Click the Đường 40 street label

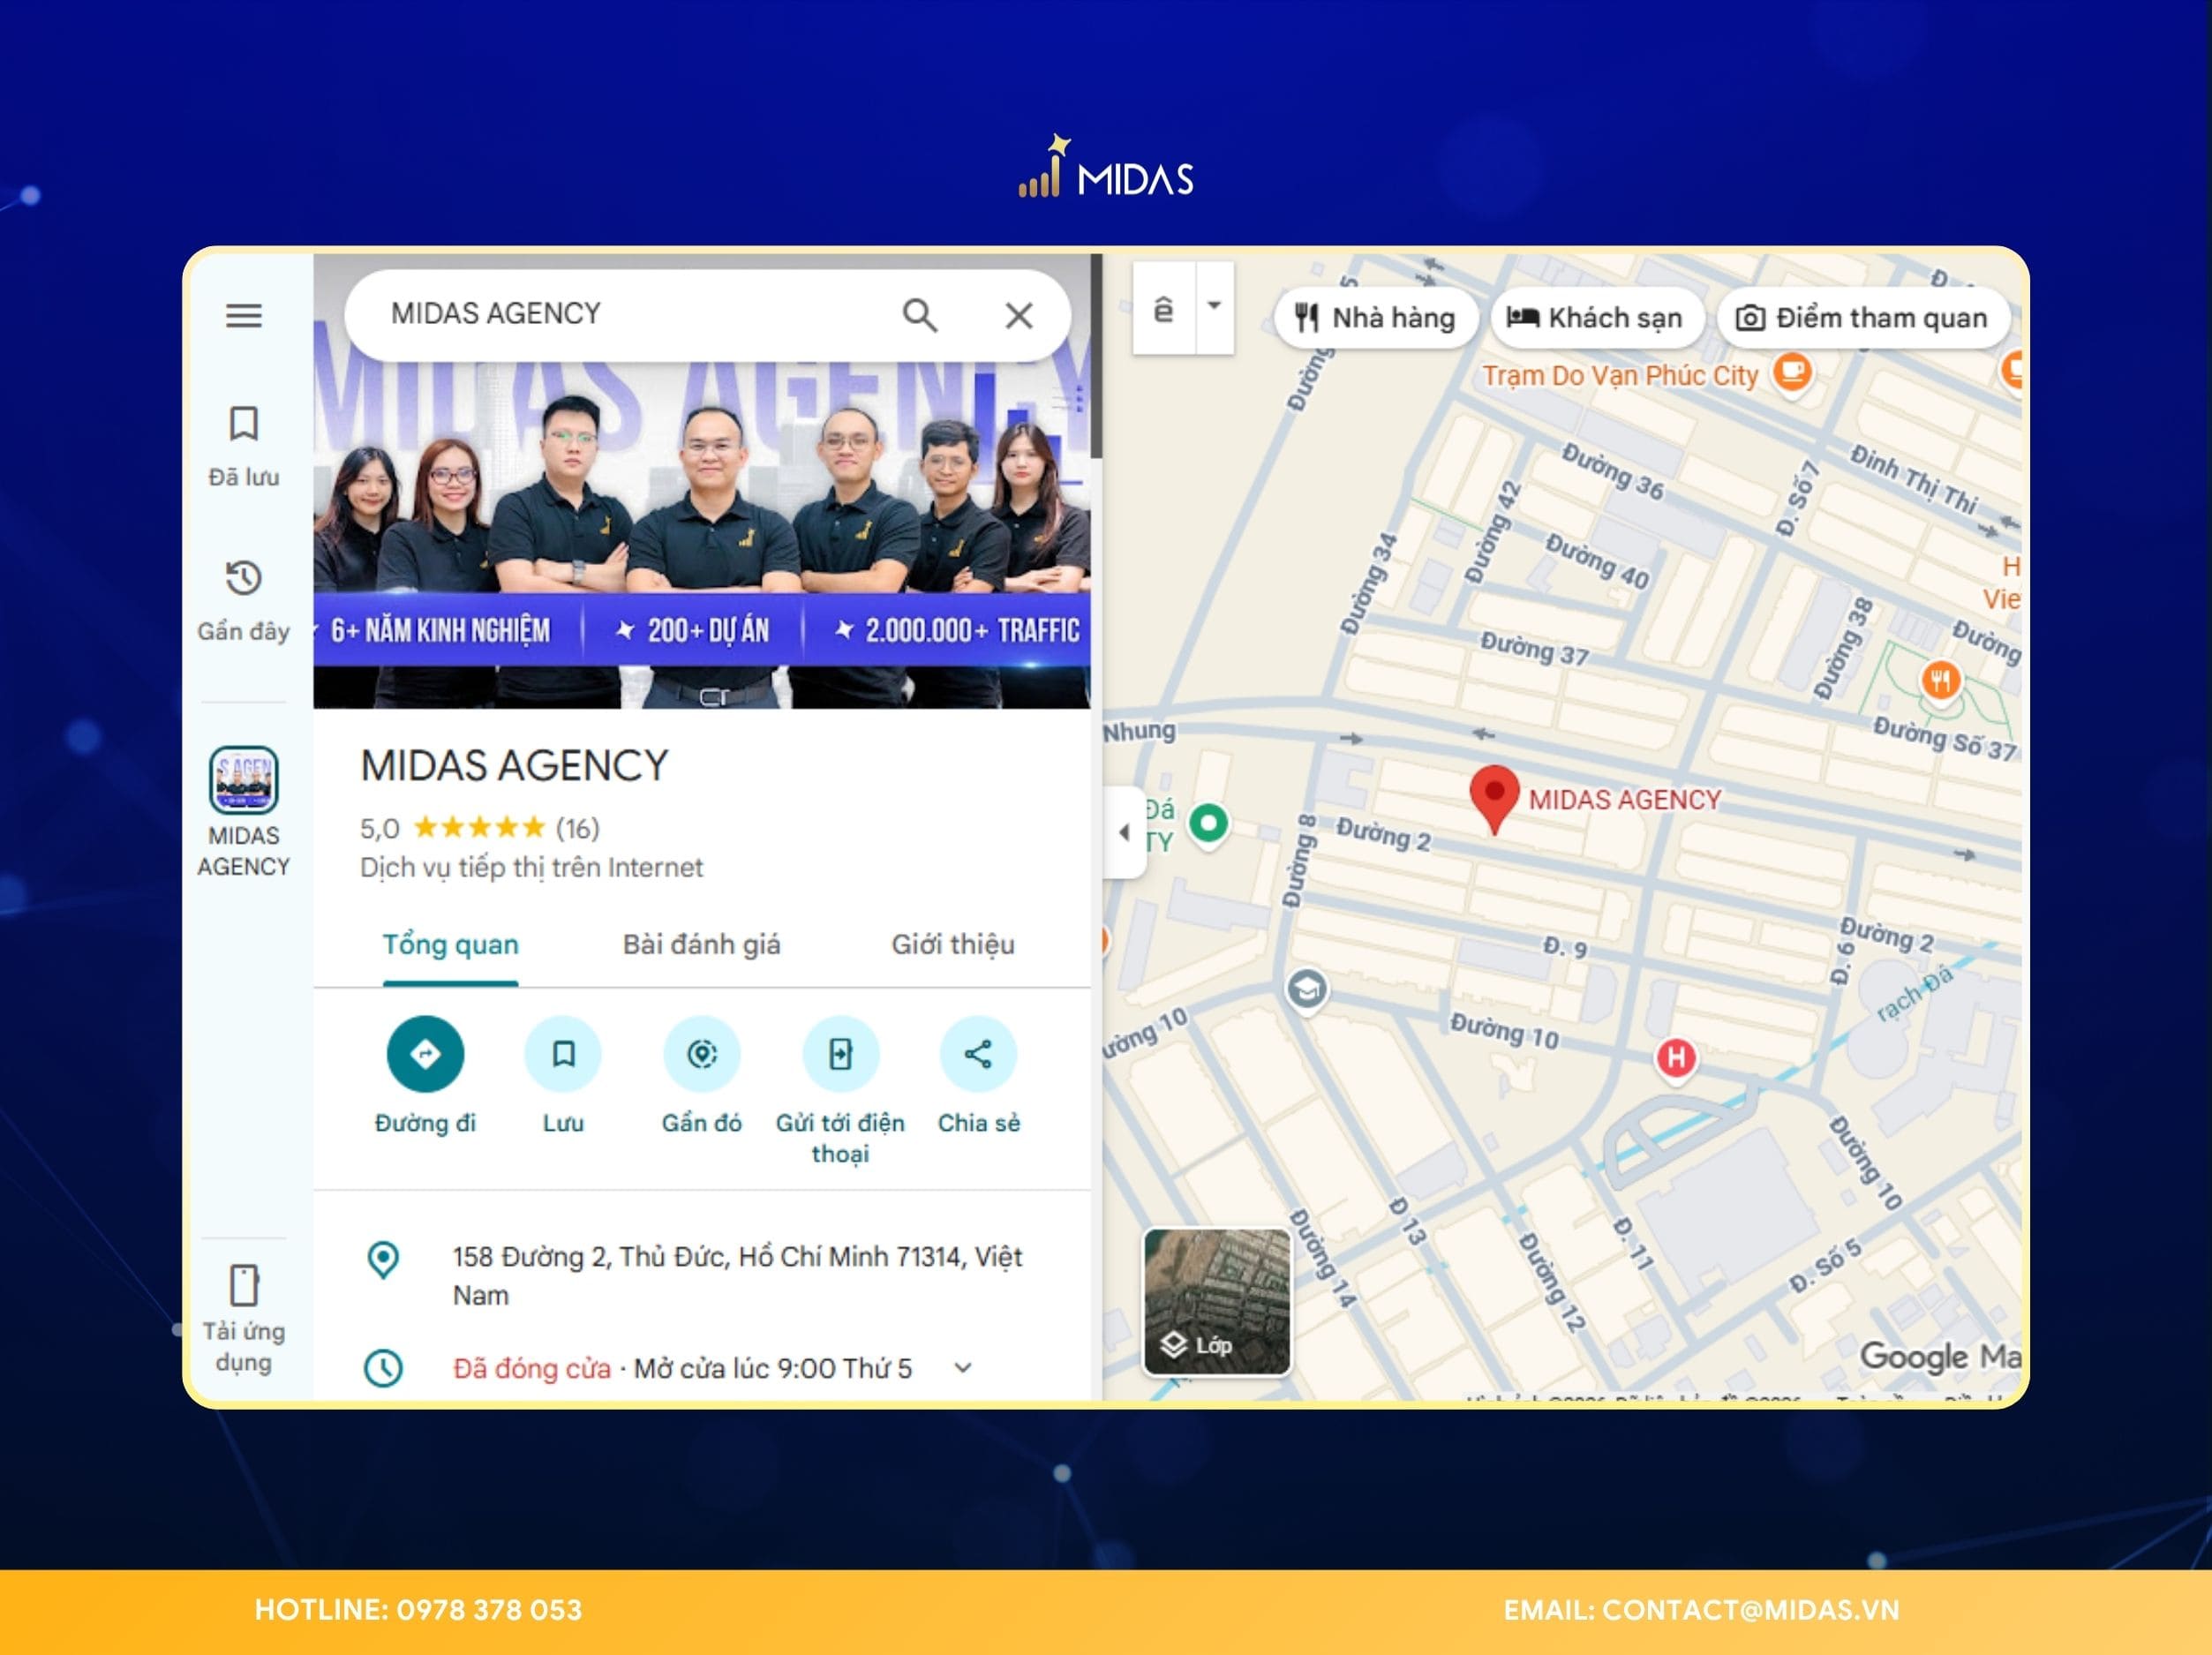1597,561
